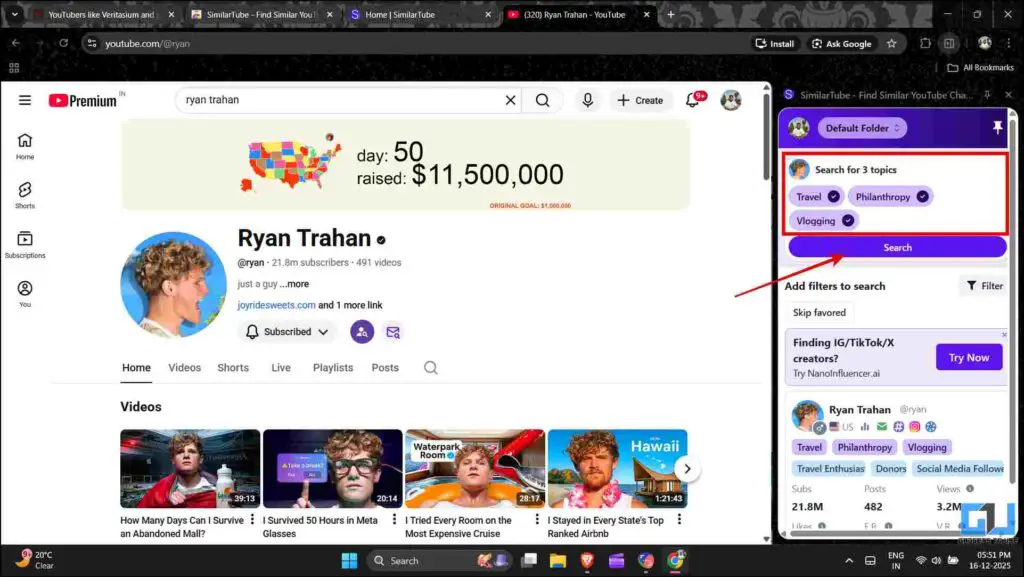Open the abandoned mall video thumbnail
1024x577 pixels.
pyautogui.click(x=190, y=468)
